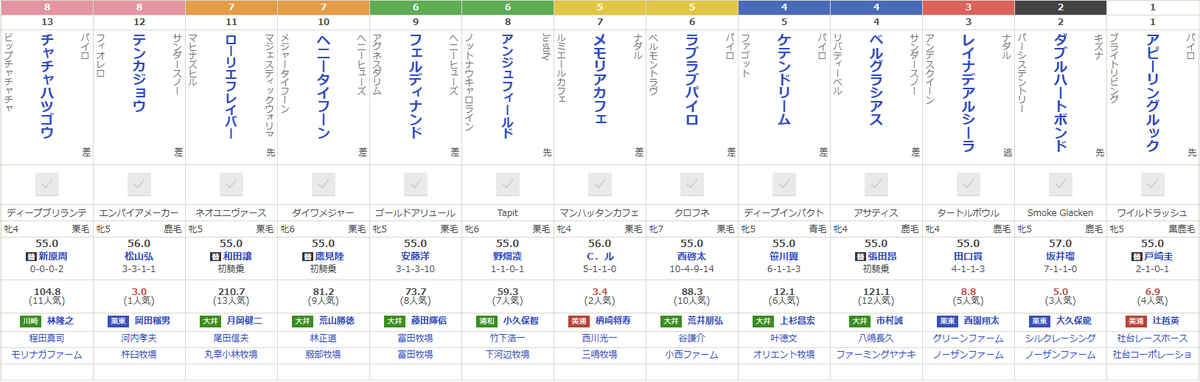The height and width of the screenshot is (382, 1200).
Task: Click sire name マンハッタンカフェ
Action: pyautogui.click(x=599, y=212)
